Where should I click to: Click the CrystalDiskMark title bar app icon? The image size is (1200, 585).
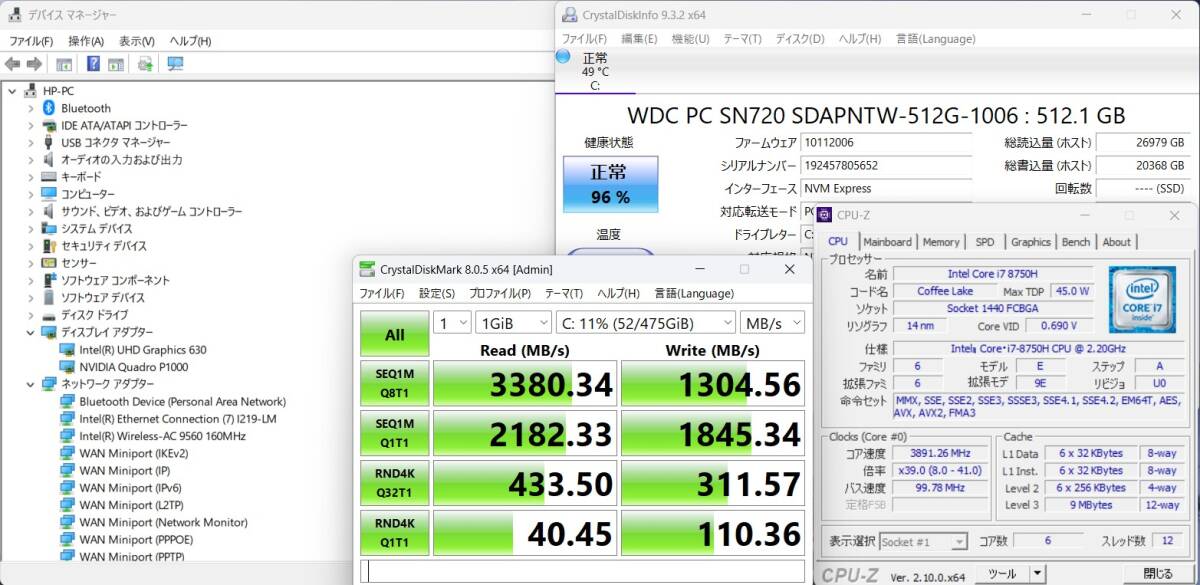pos(367,269)
